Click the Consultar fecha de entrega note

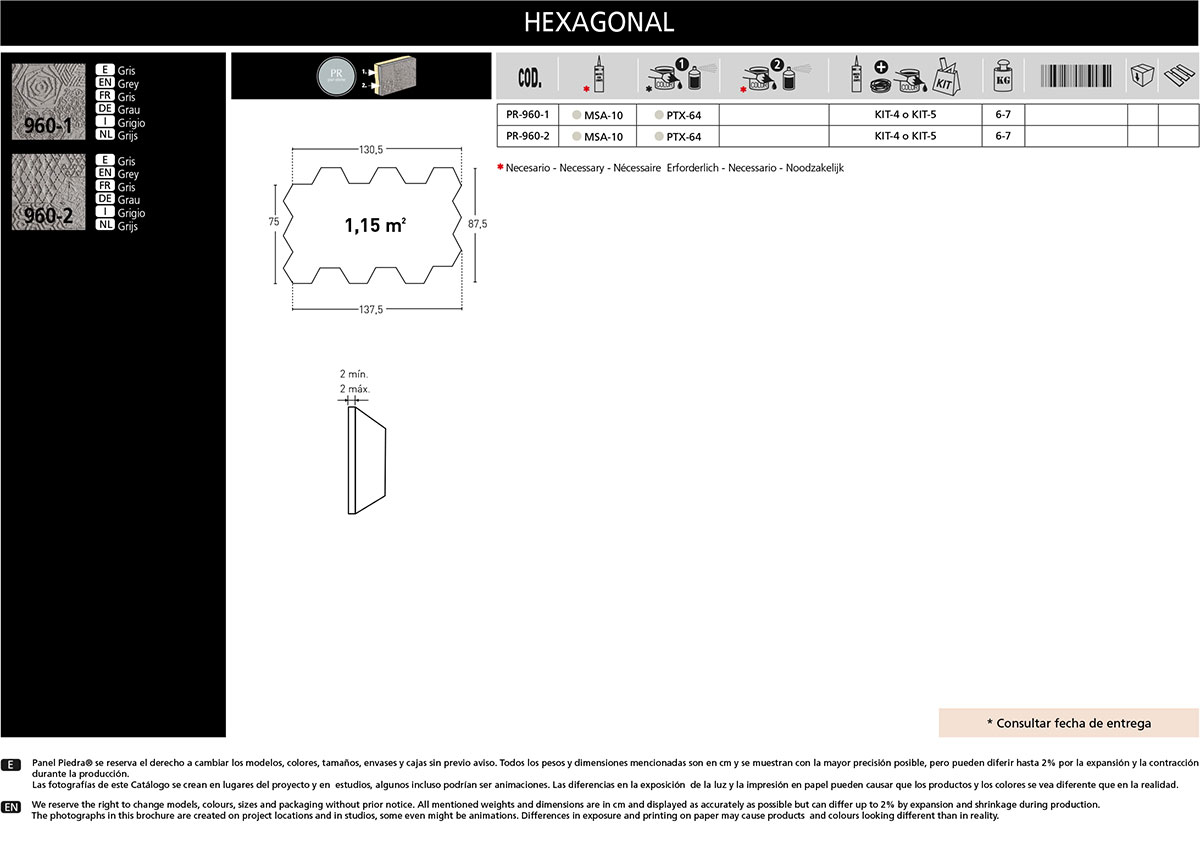[1069, 723]
